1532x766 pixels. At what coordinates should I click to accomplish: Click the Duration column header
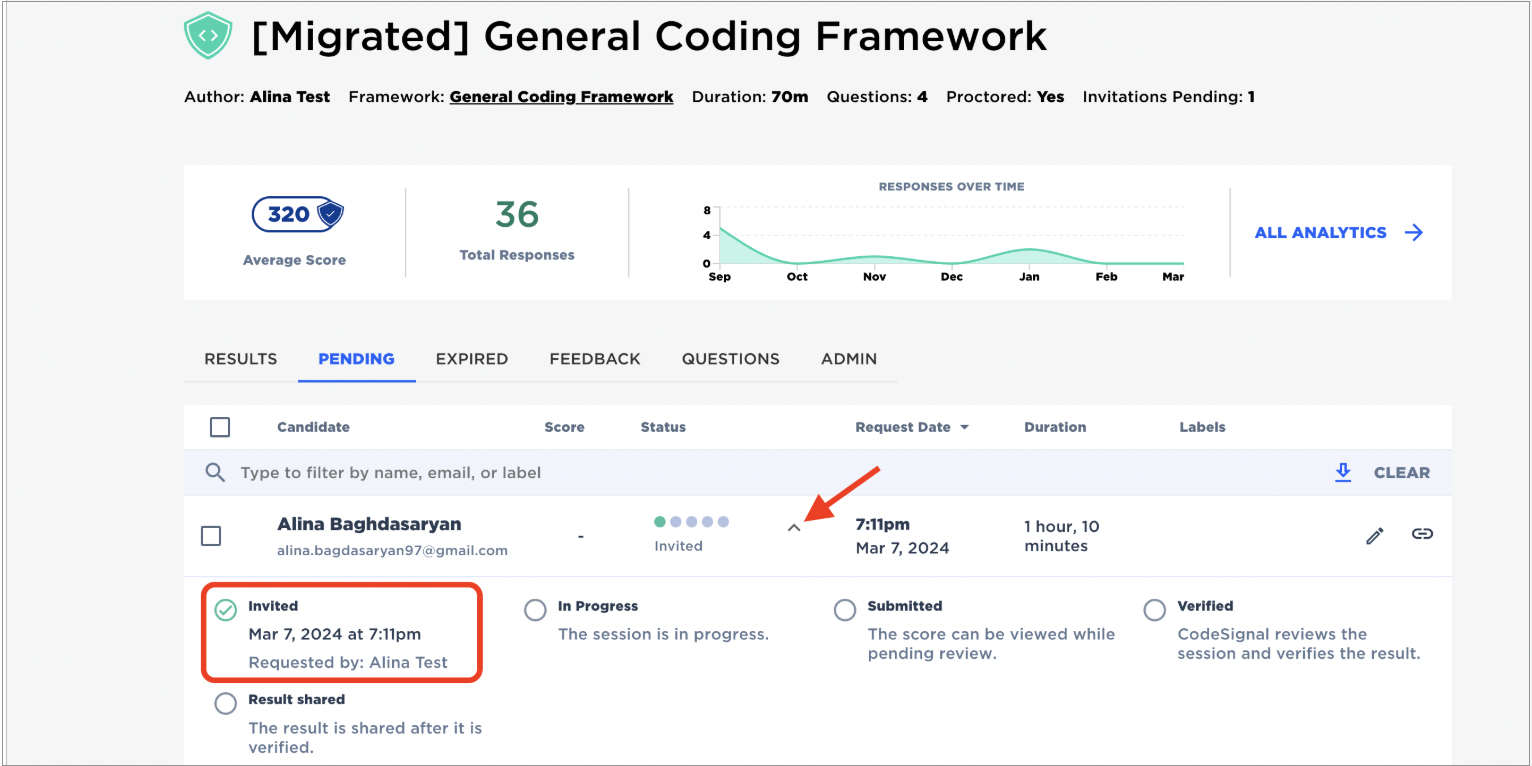click(1055, 427)
